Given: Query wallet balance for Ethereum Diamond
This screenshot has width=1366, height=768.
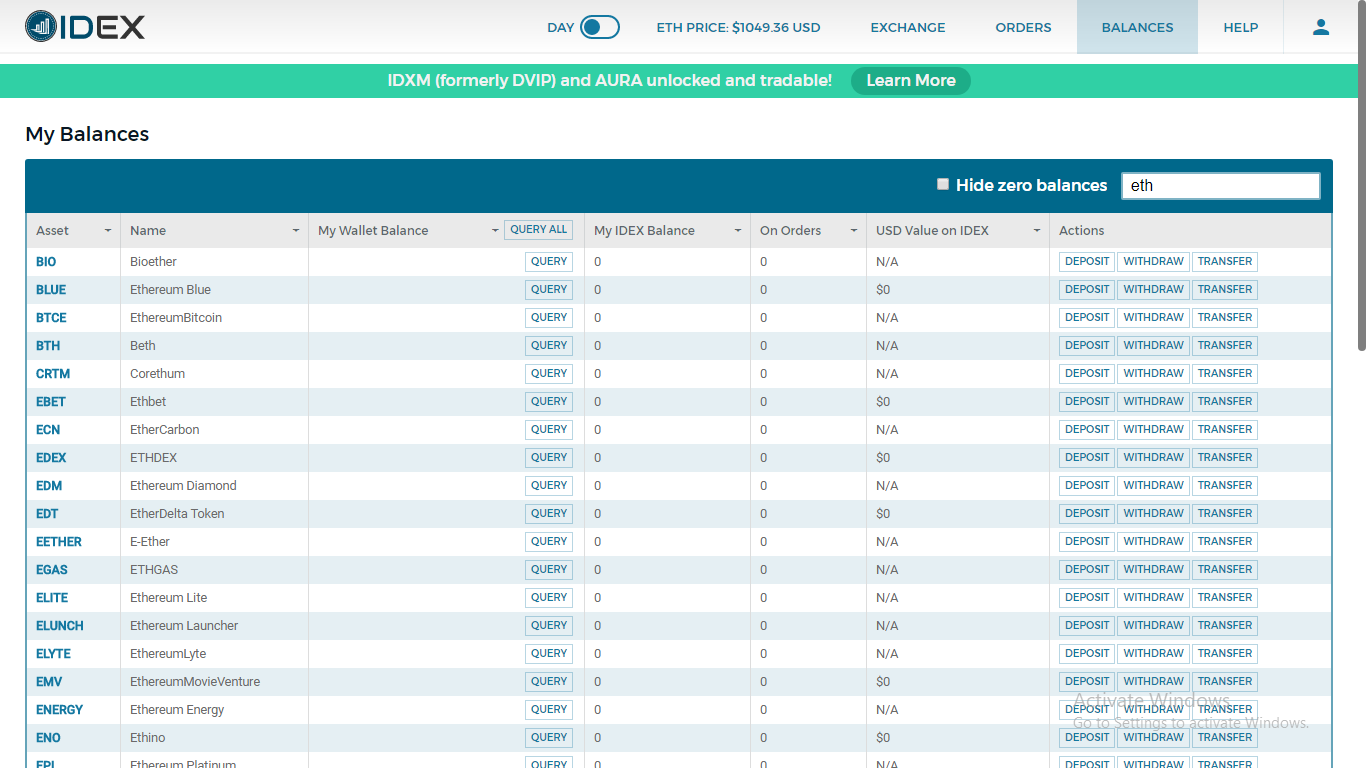Looking at the screenshot, I should [x=549, y=486].
